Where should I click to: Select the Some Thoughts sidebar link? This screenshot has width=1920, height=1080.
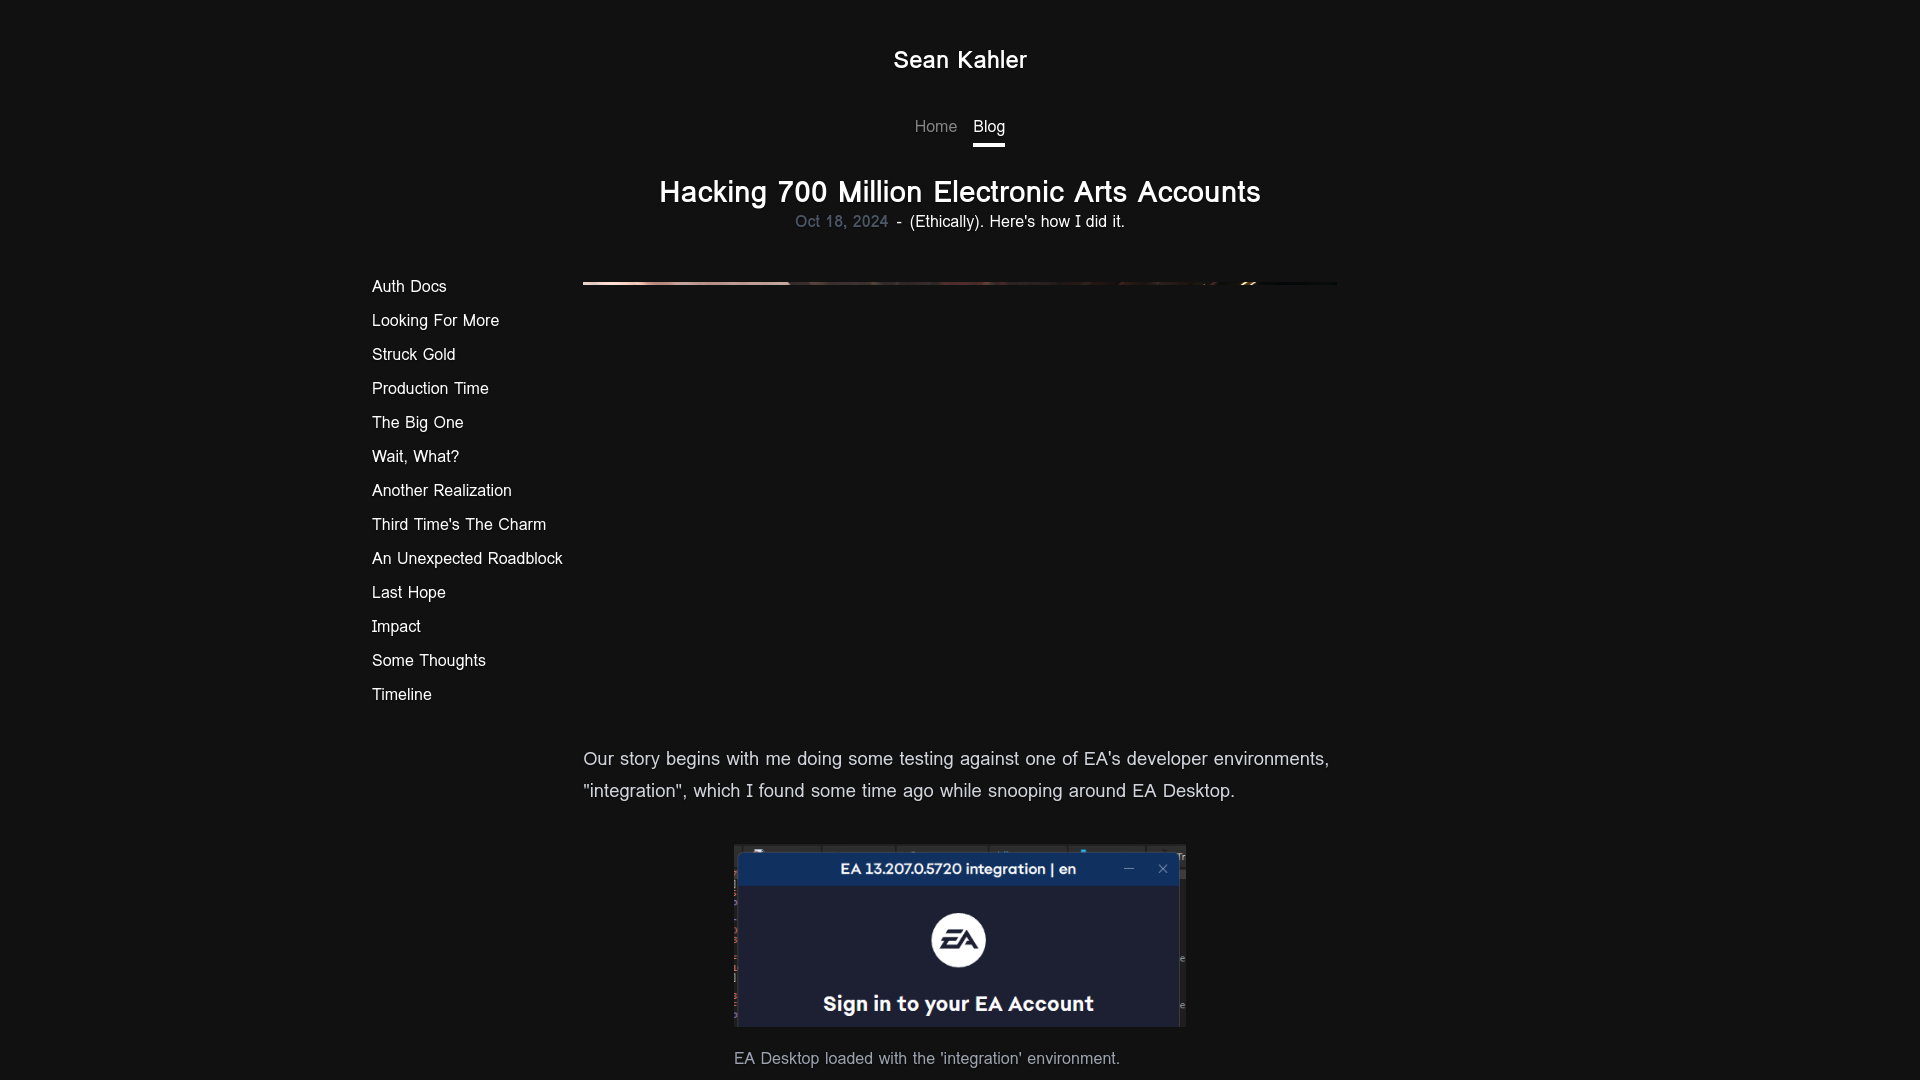click(x=429, y=659)
